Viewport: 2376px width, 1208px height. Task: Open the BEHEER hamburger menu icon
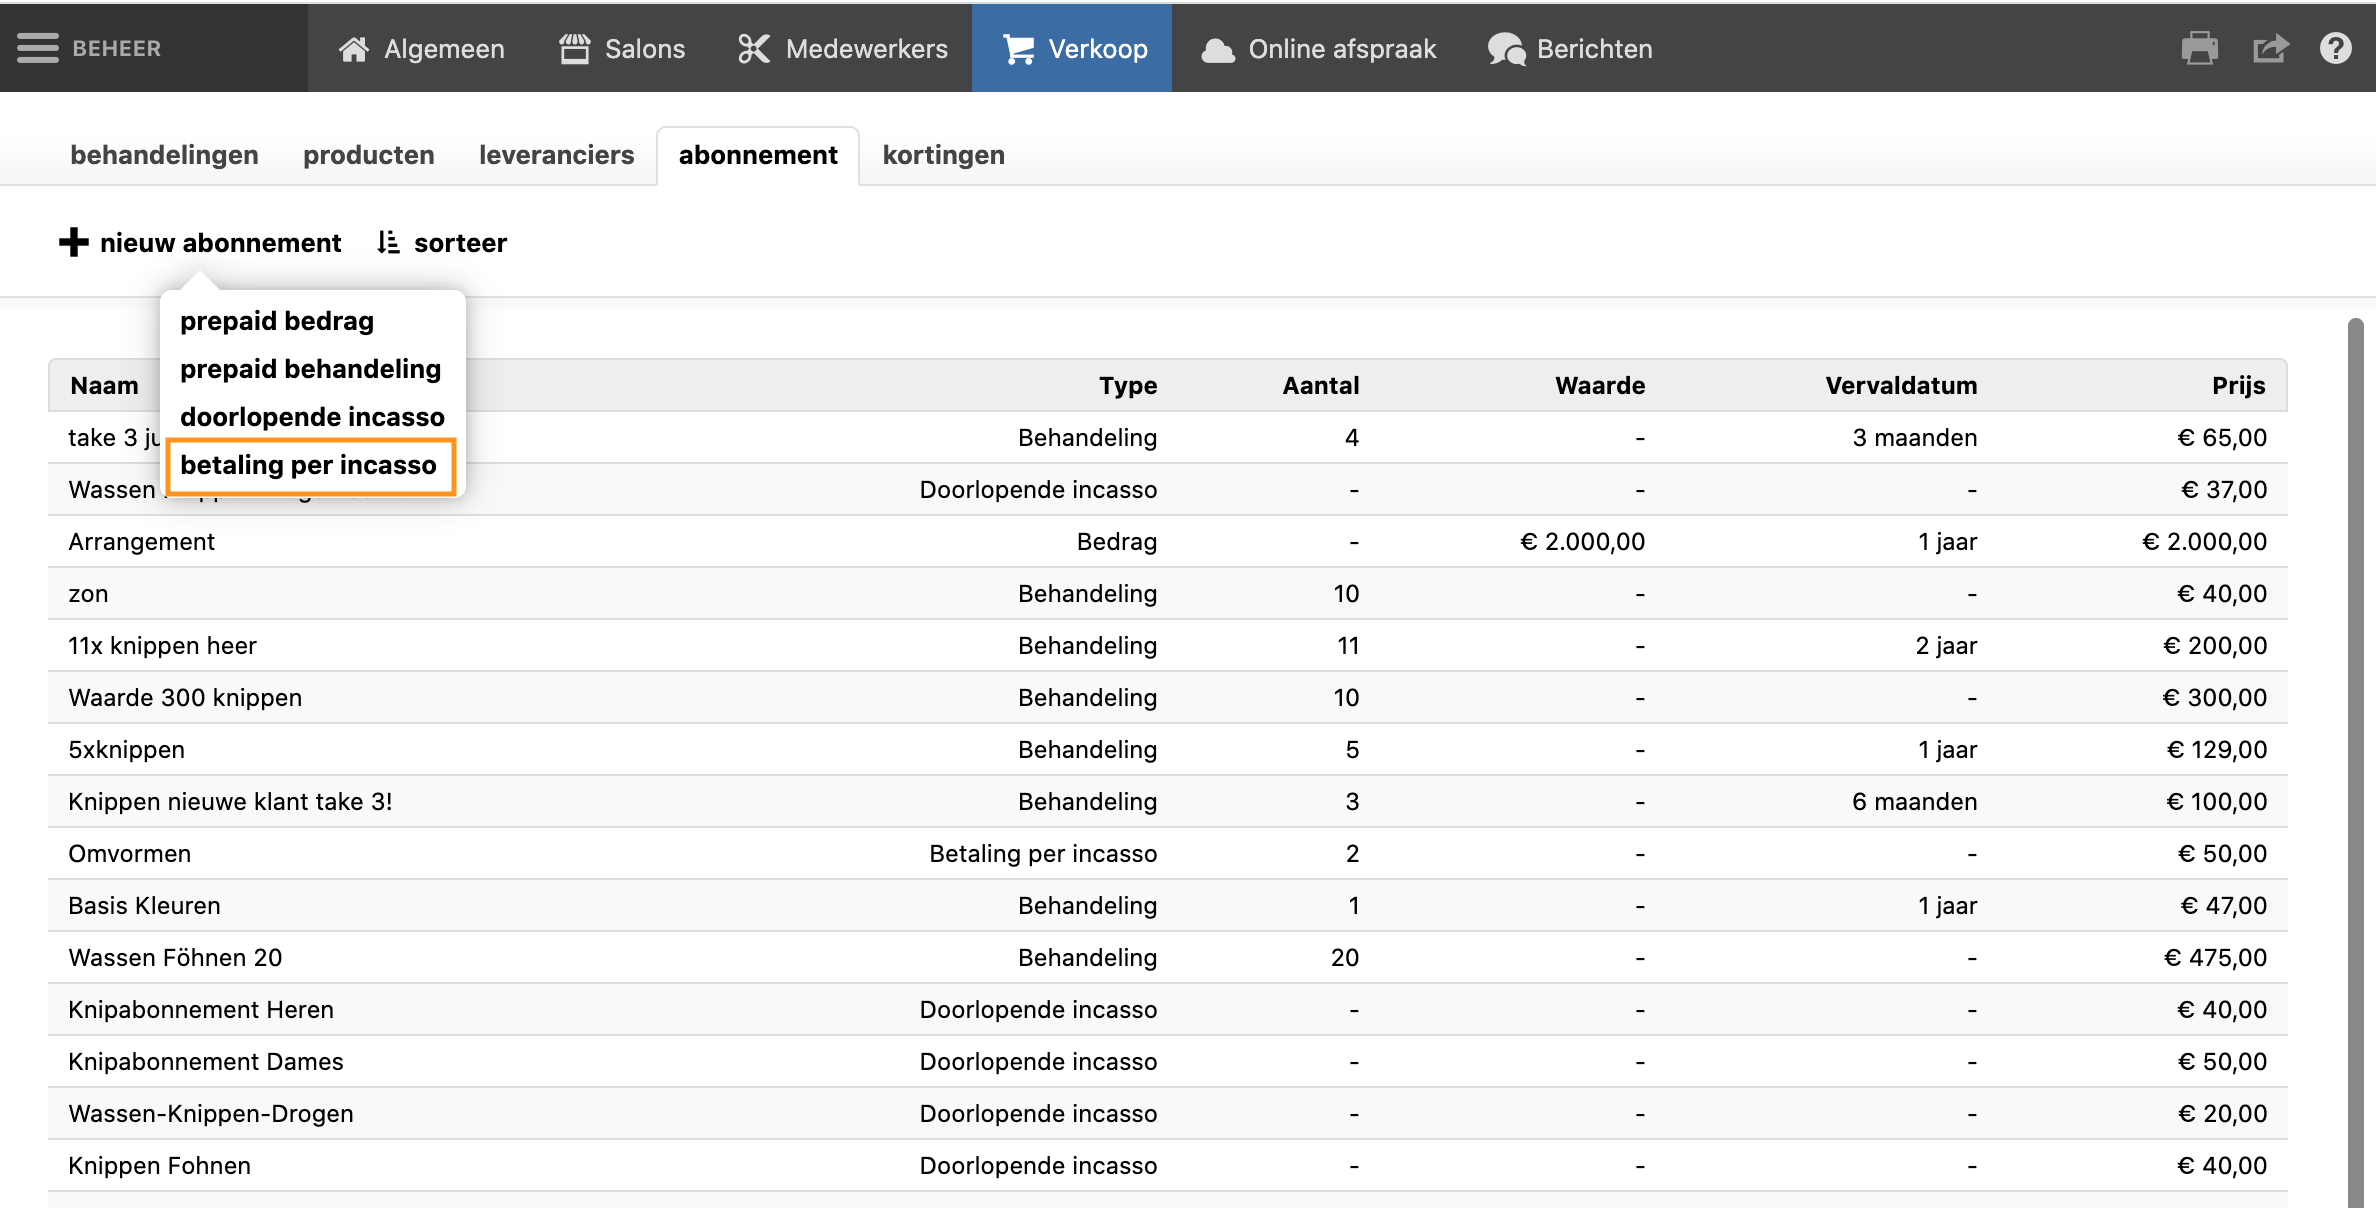[x=38, y=48]
